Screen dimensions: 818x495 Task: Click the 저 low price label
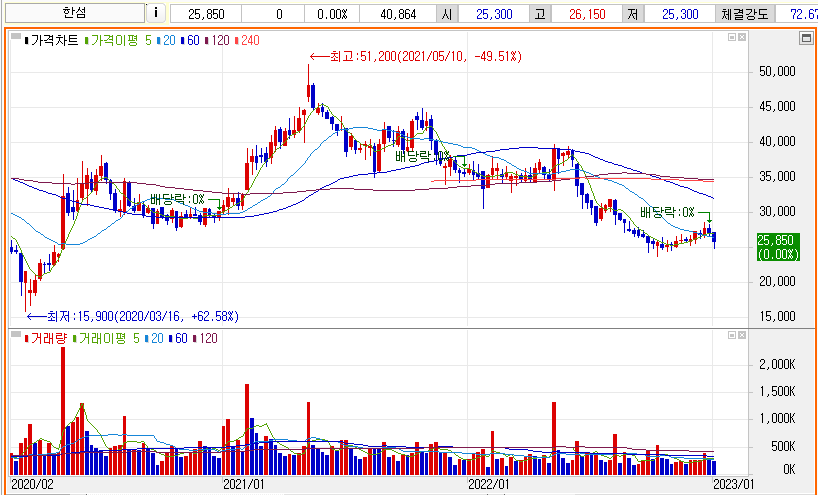(633, 14)
